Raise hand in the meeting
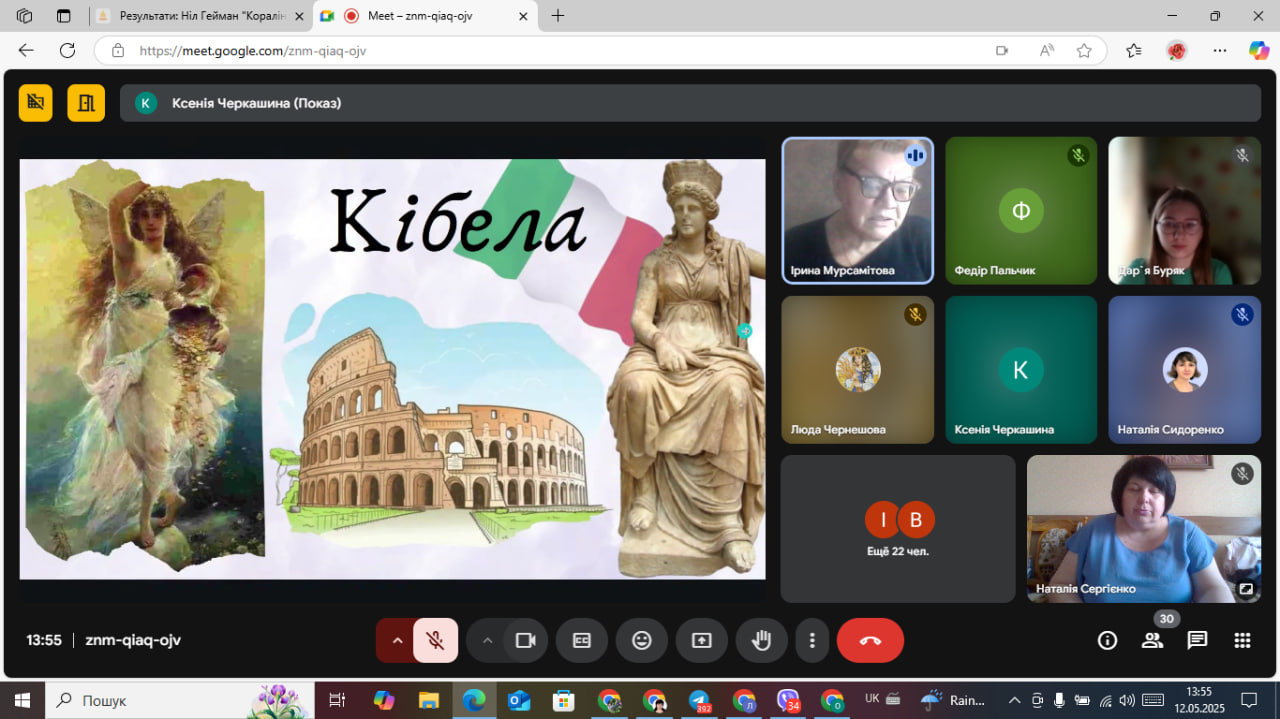 click(x=762, y=640)
